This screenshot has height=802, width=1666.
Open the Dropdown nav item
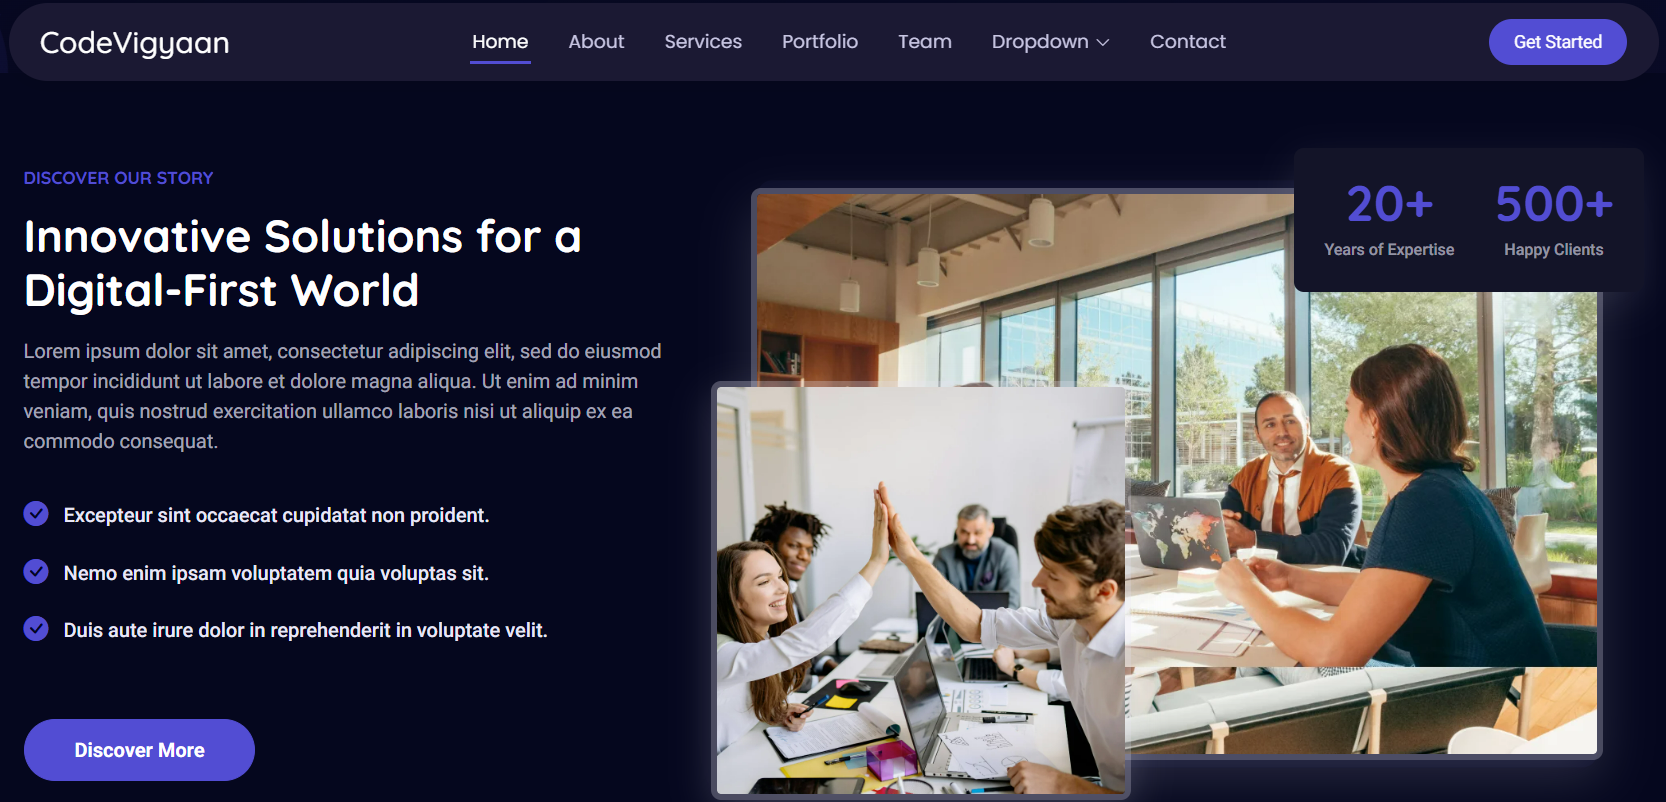(x=1050, y=42)
